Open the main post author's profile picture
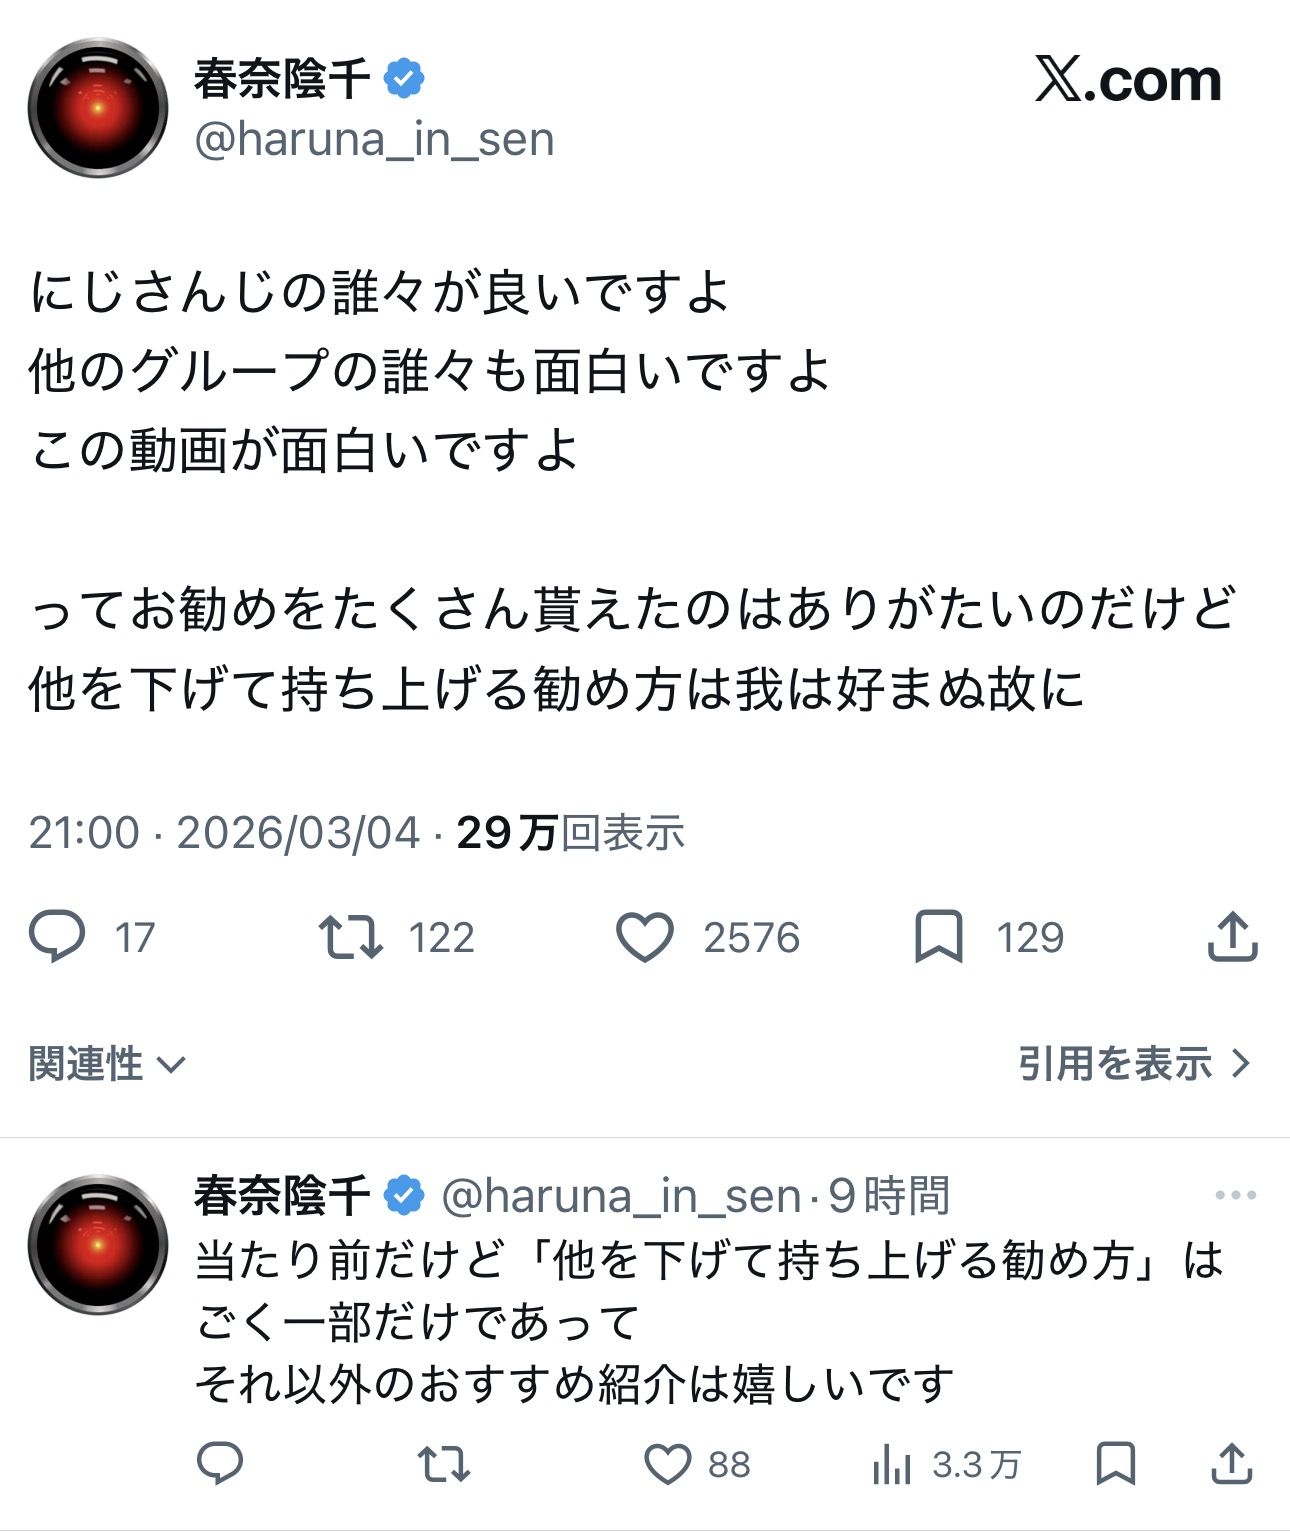 tap(98, 108)
